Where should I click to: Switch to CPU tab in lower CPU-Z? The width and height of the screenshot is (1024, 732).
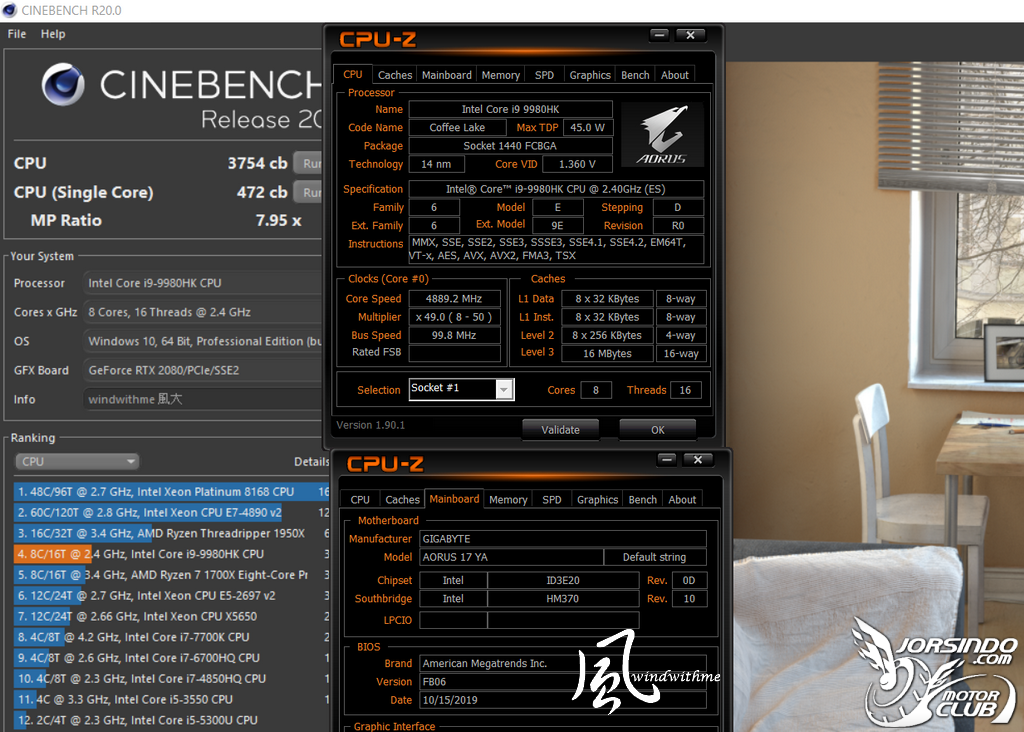(360, 500)
